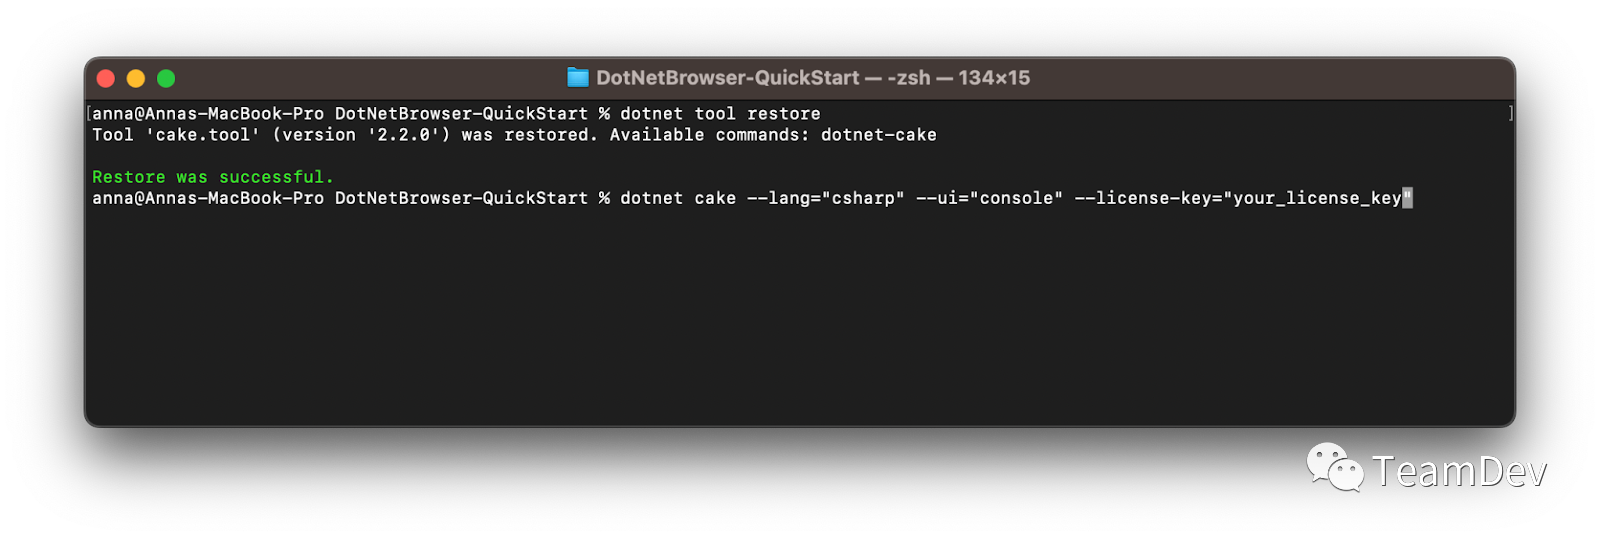Place cursor at the terminal cursor block
This screenshot has height=539, width=1600.
[x=1407, y=198]
